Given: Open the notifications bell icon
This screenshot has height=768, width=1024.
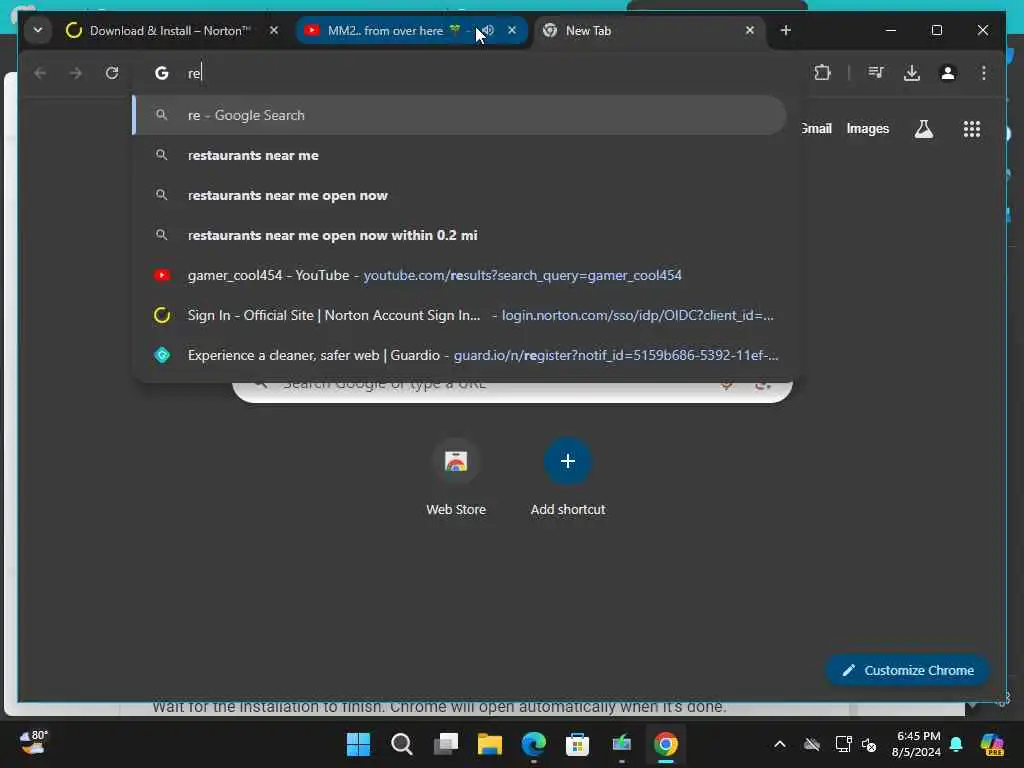Looking at the screenshot, I should [x=956, y=744].
